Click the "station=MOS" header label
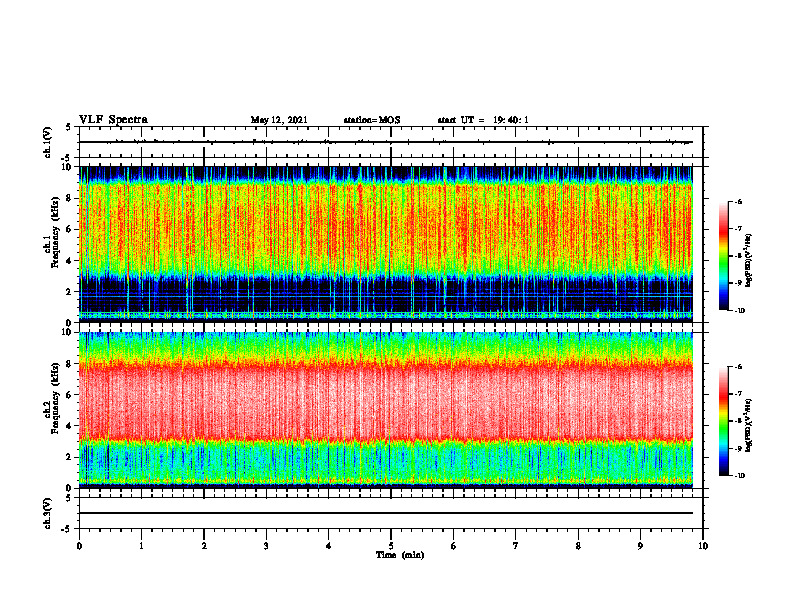 click(372, 120)
